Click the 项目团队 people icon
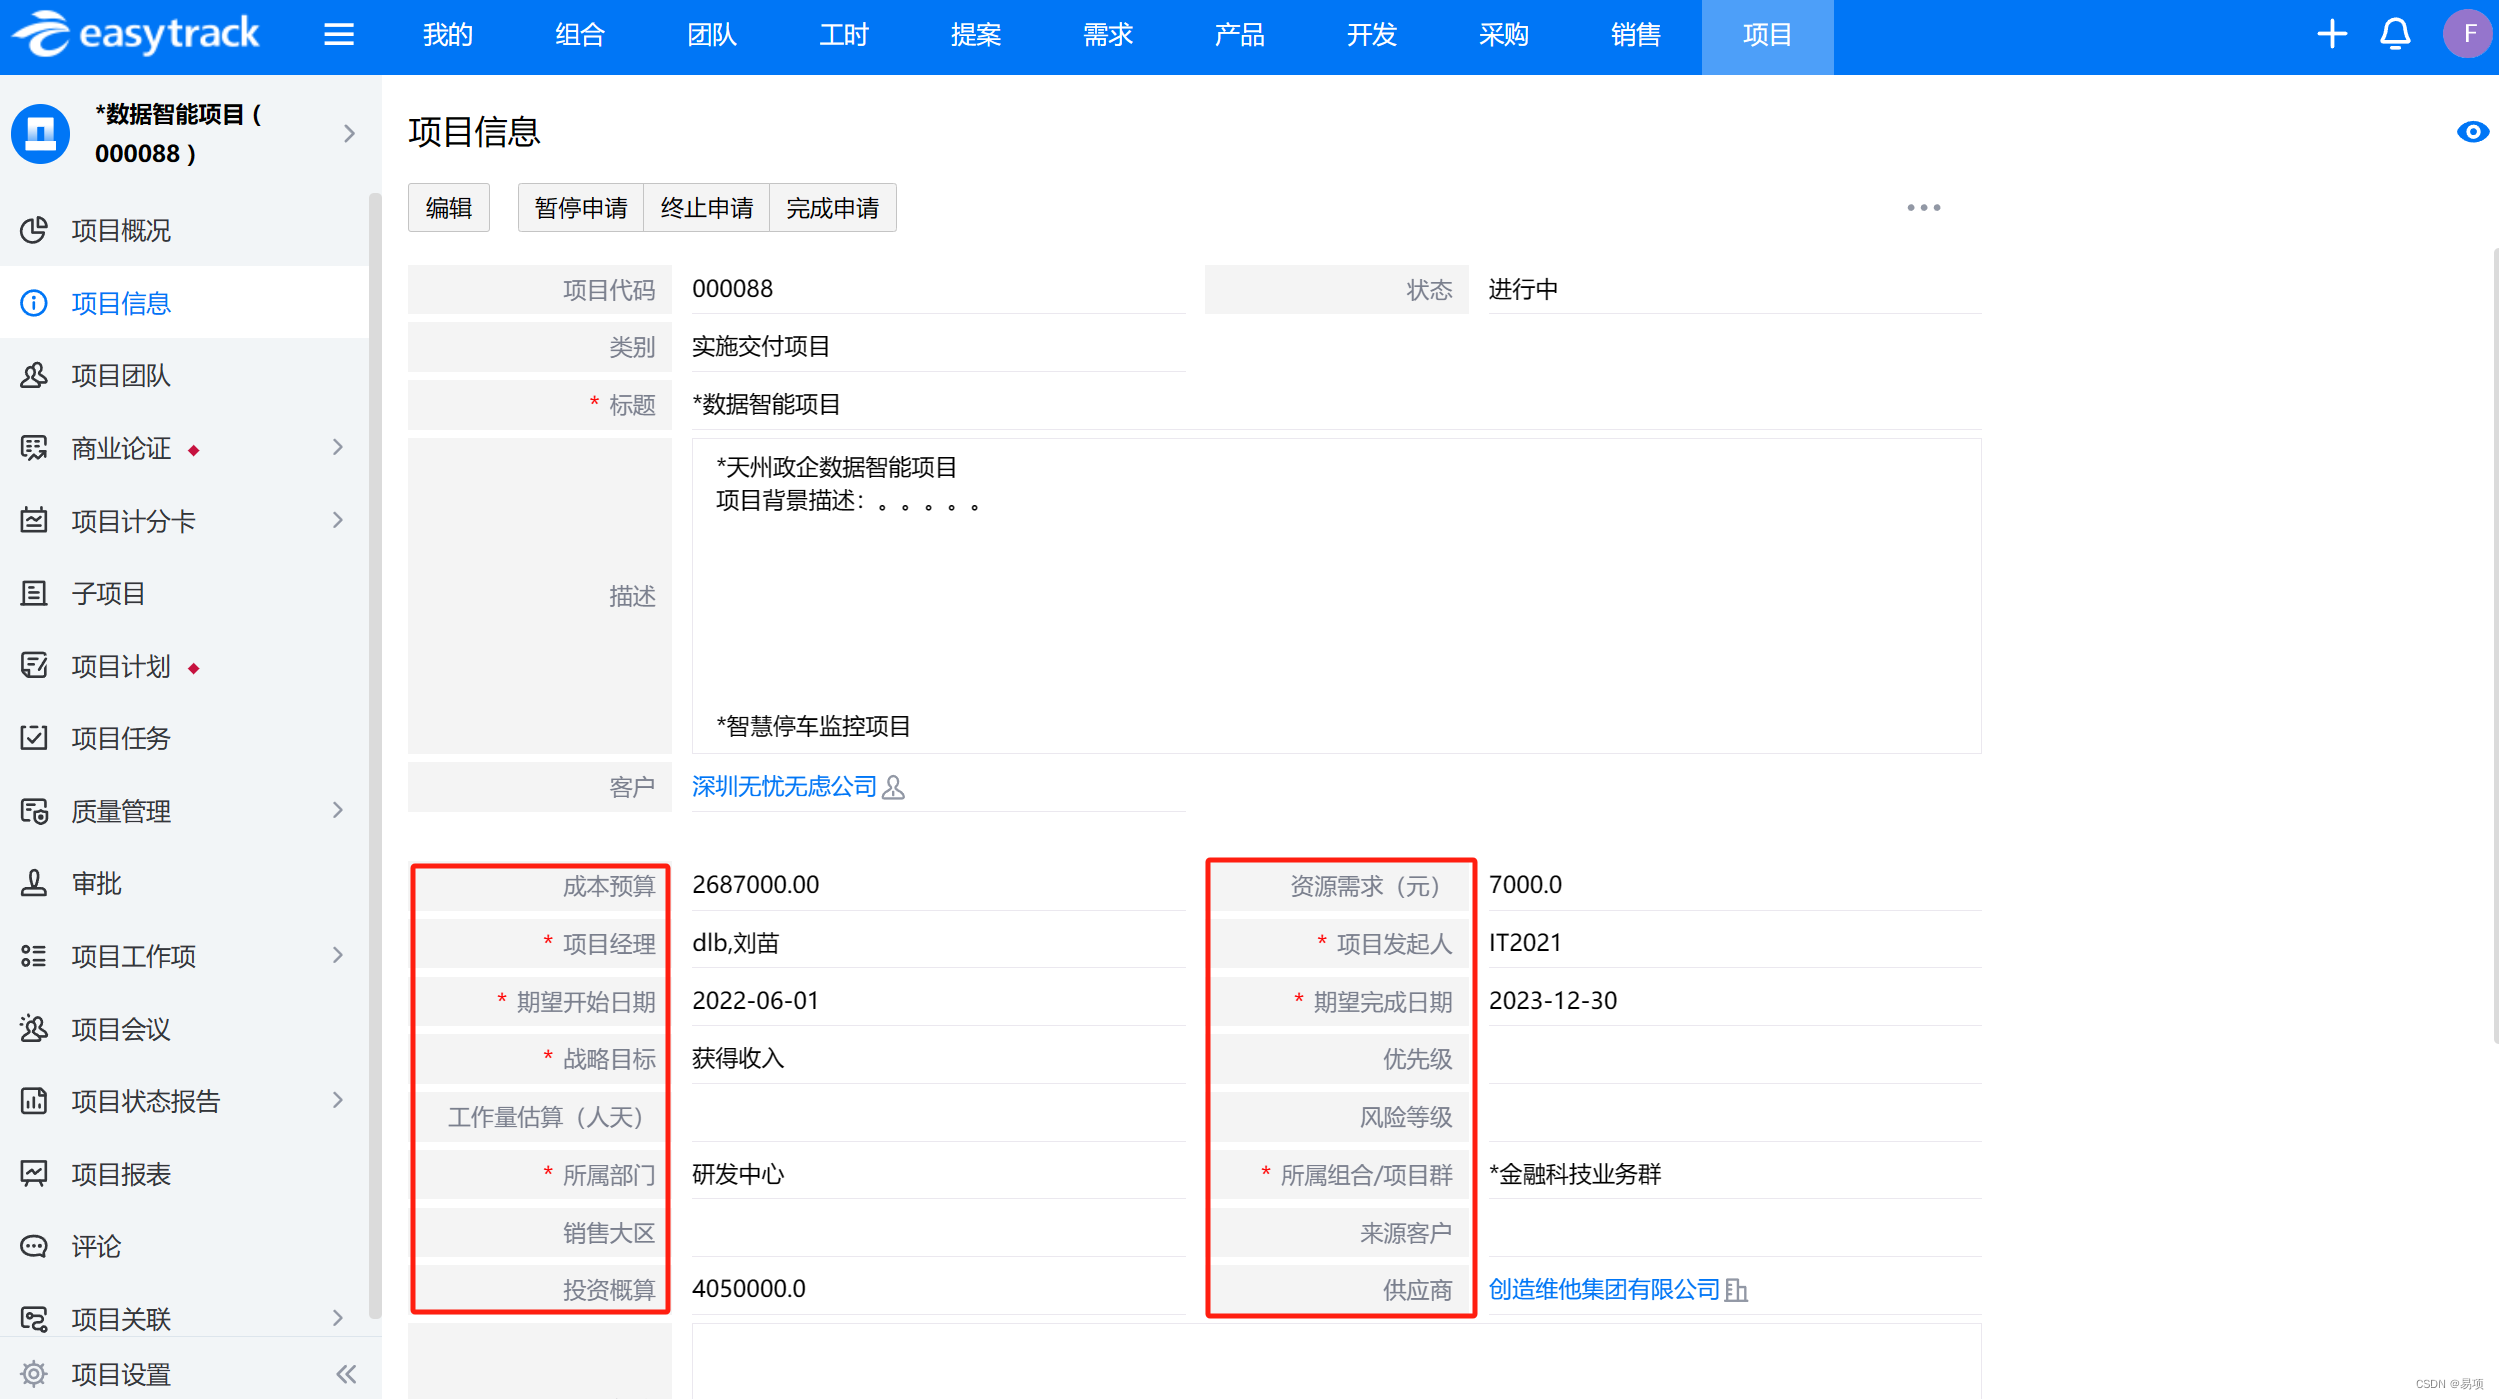Viewport: 2499px width, 1399px height. click(34, 375)
